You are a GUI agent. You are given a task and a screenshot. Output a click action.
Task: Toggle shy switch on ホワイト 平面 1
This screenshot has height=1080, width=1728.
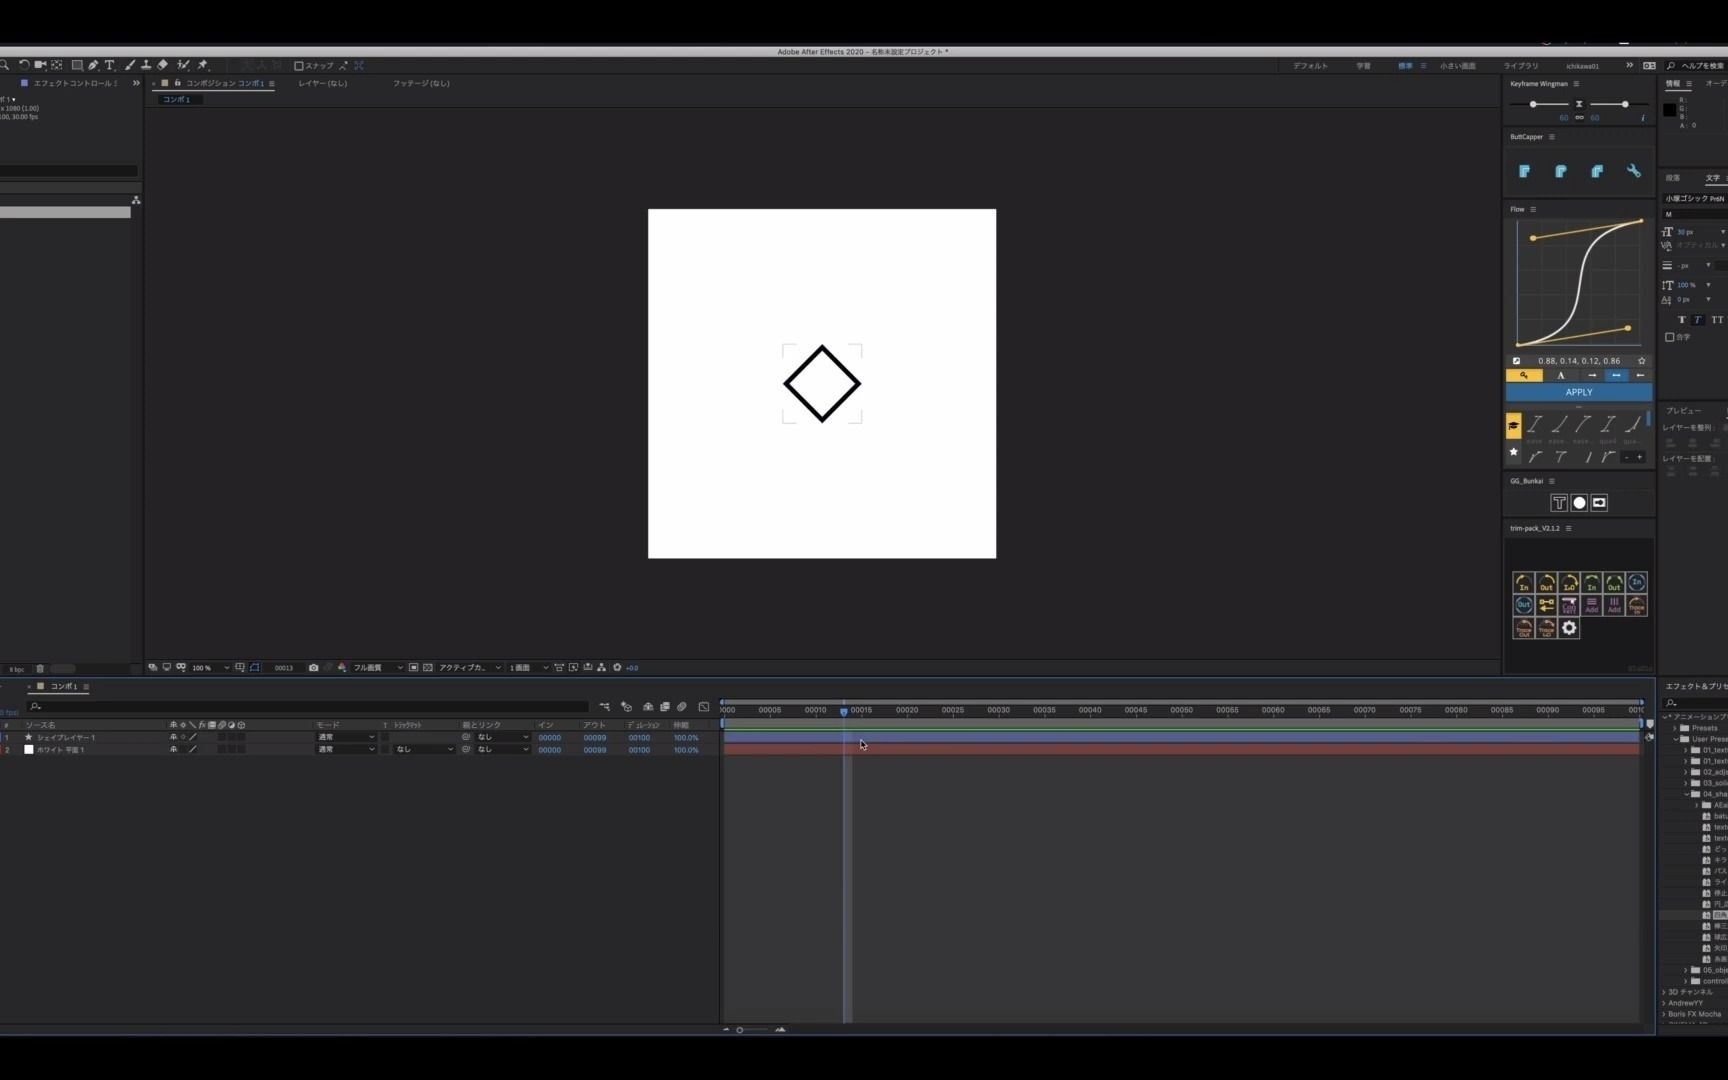coord(173,749)
